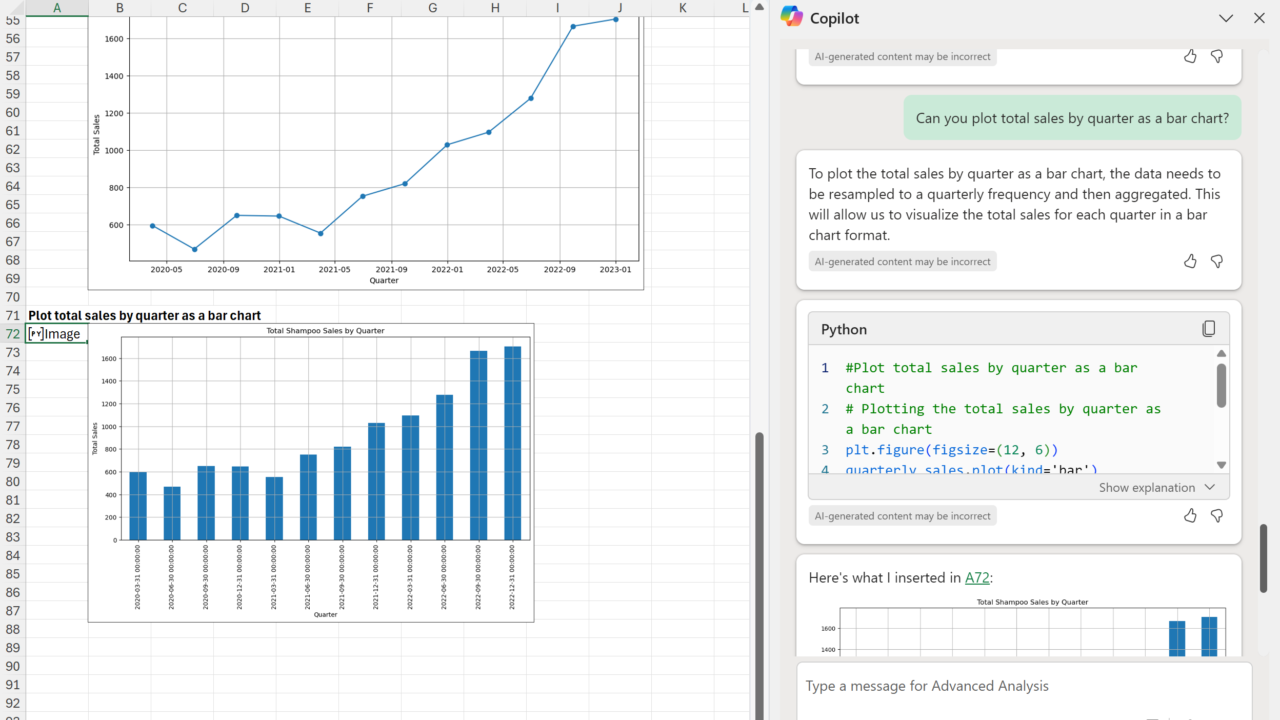Copy the Python code snippet
The image size is (1280, 720).
coord(1208,329)
